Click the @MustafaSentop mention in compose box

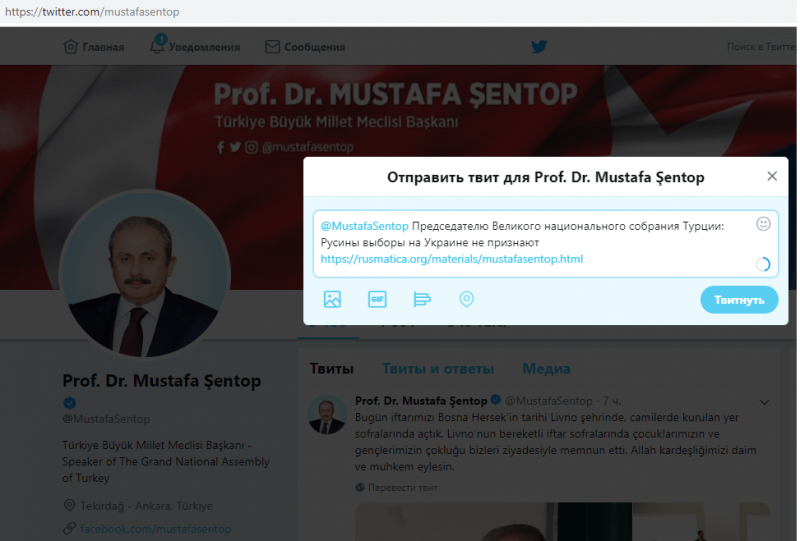[x=364, y=226]
